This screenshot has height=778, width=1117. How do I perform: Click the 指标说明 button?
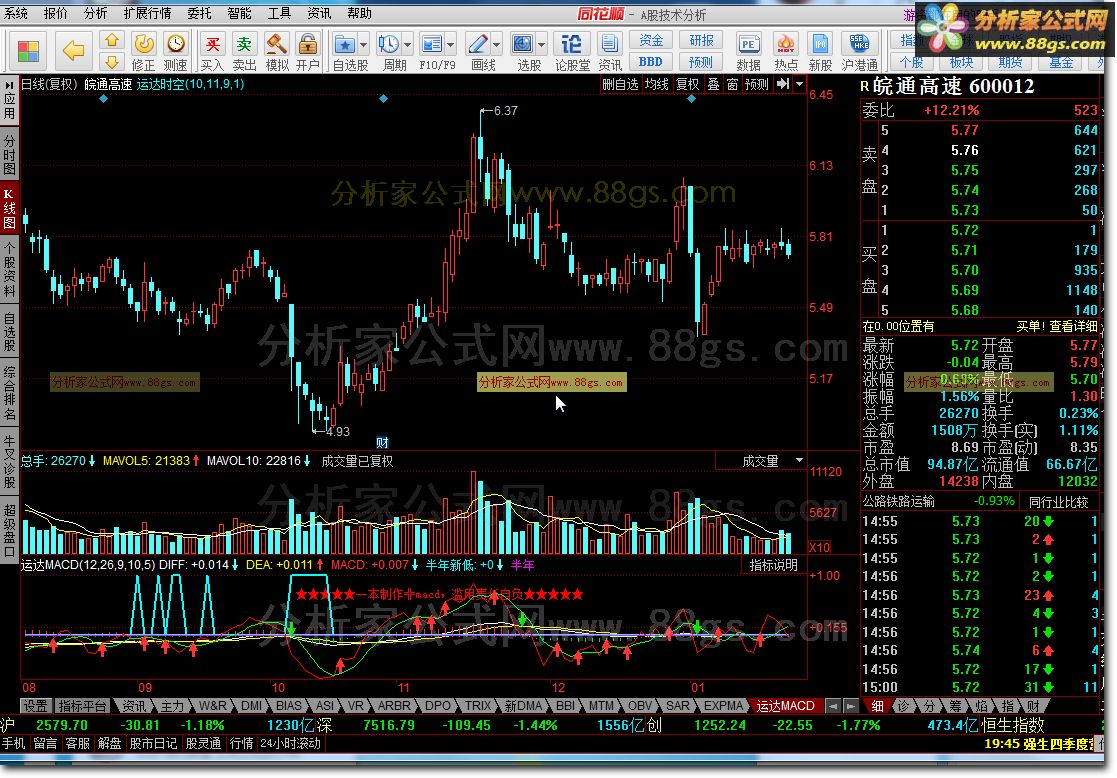tap(774, 565)
